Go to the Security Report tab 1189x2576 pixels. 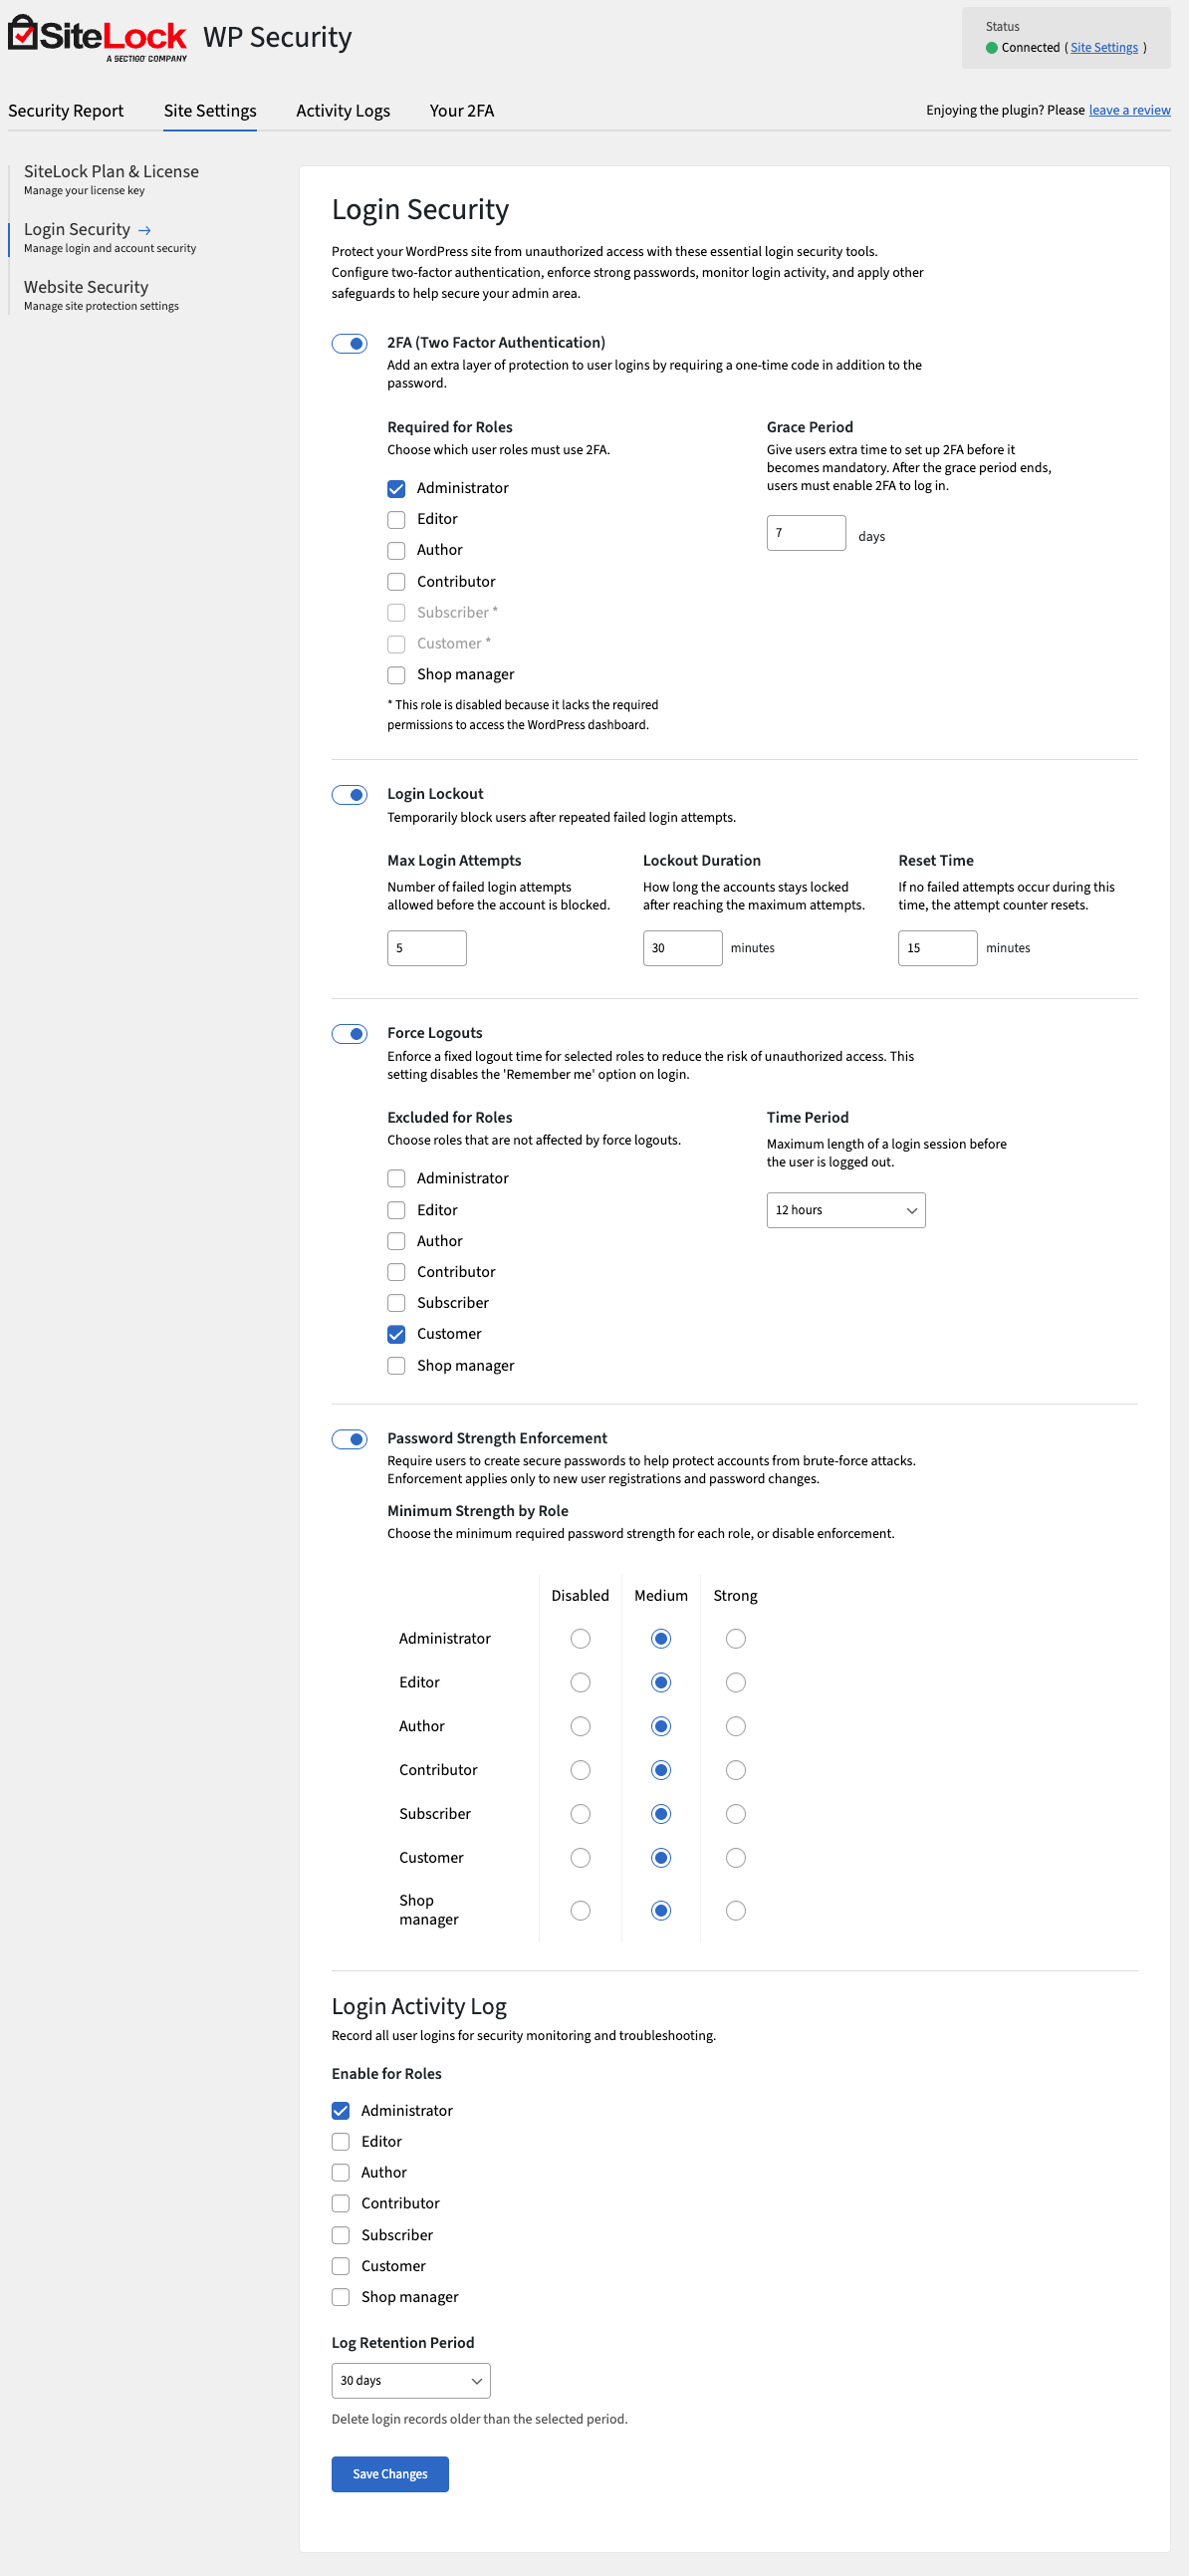click(66, 111)
